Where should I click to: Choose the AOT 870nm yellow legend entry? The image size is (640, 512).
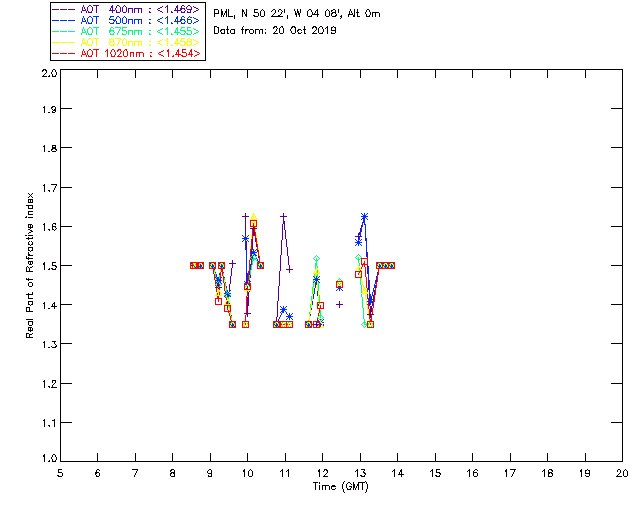(128, 42)
